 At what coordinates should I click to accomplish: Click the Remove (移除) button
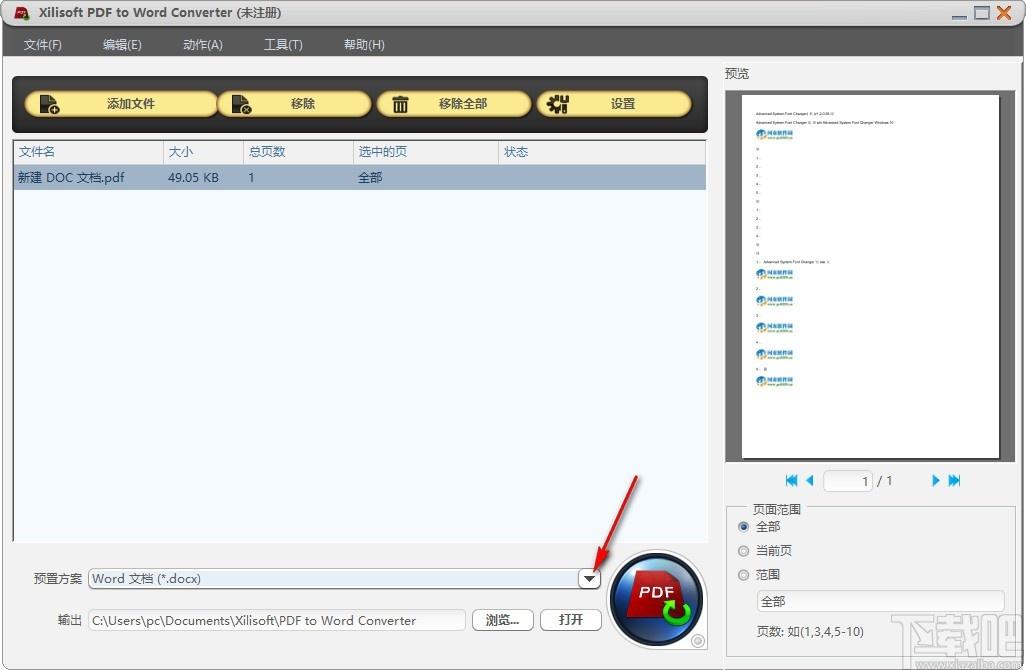[294, 104]
